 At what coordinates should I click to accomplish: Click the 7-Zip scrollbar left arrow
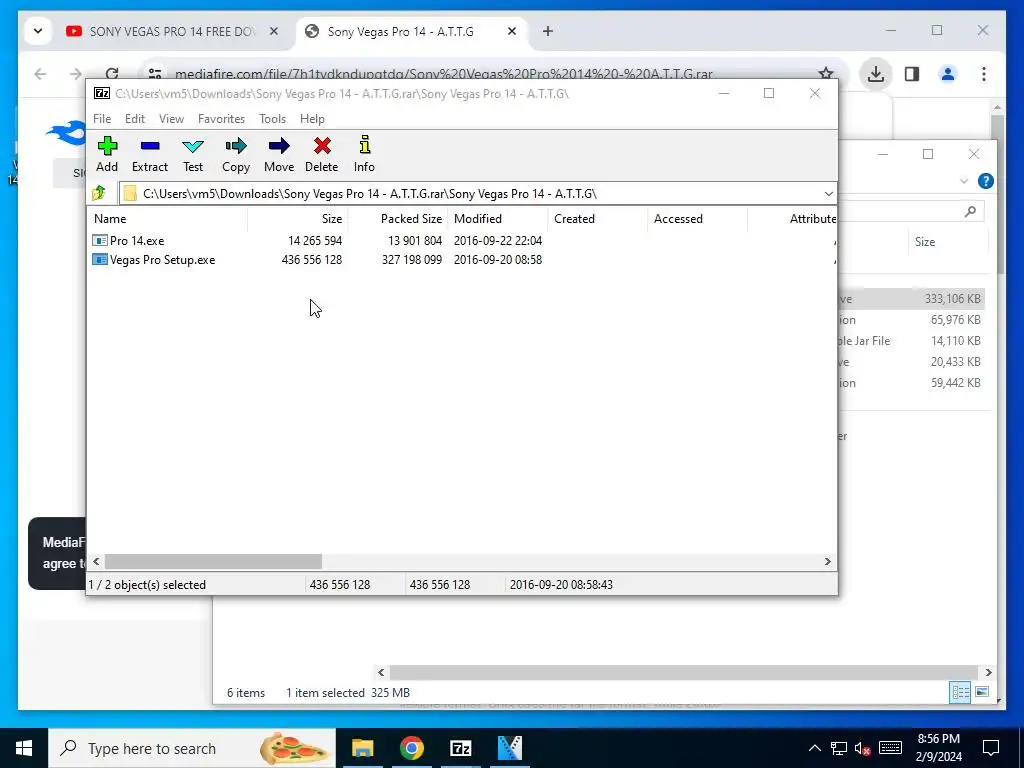click(97, 562)
